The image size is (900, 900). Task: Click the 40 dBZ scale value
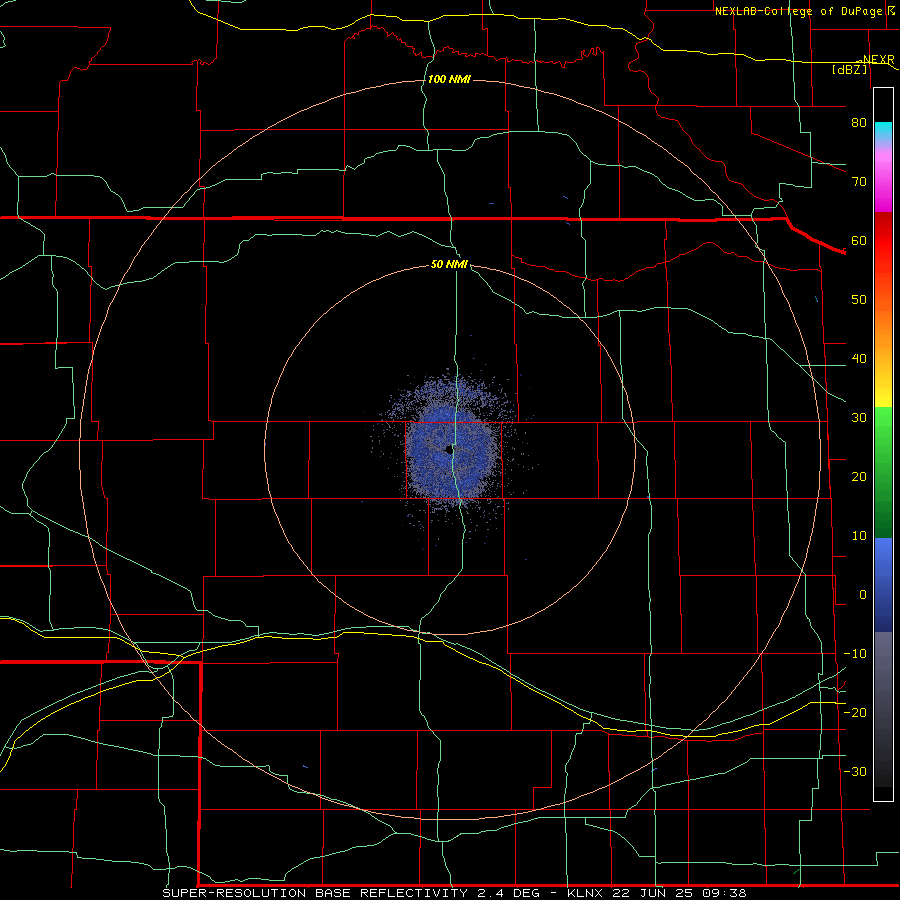pyautogui.click(x=859, y=359)
